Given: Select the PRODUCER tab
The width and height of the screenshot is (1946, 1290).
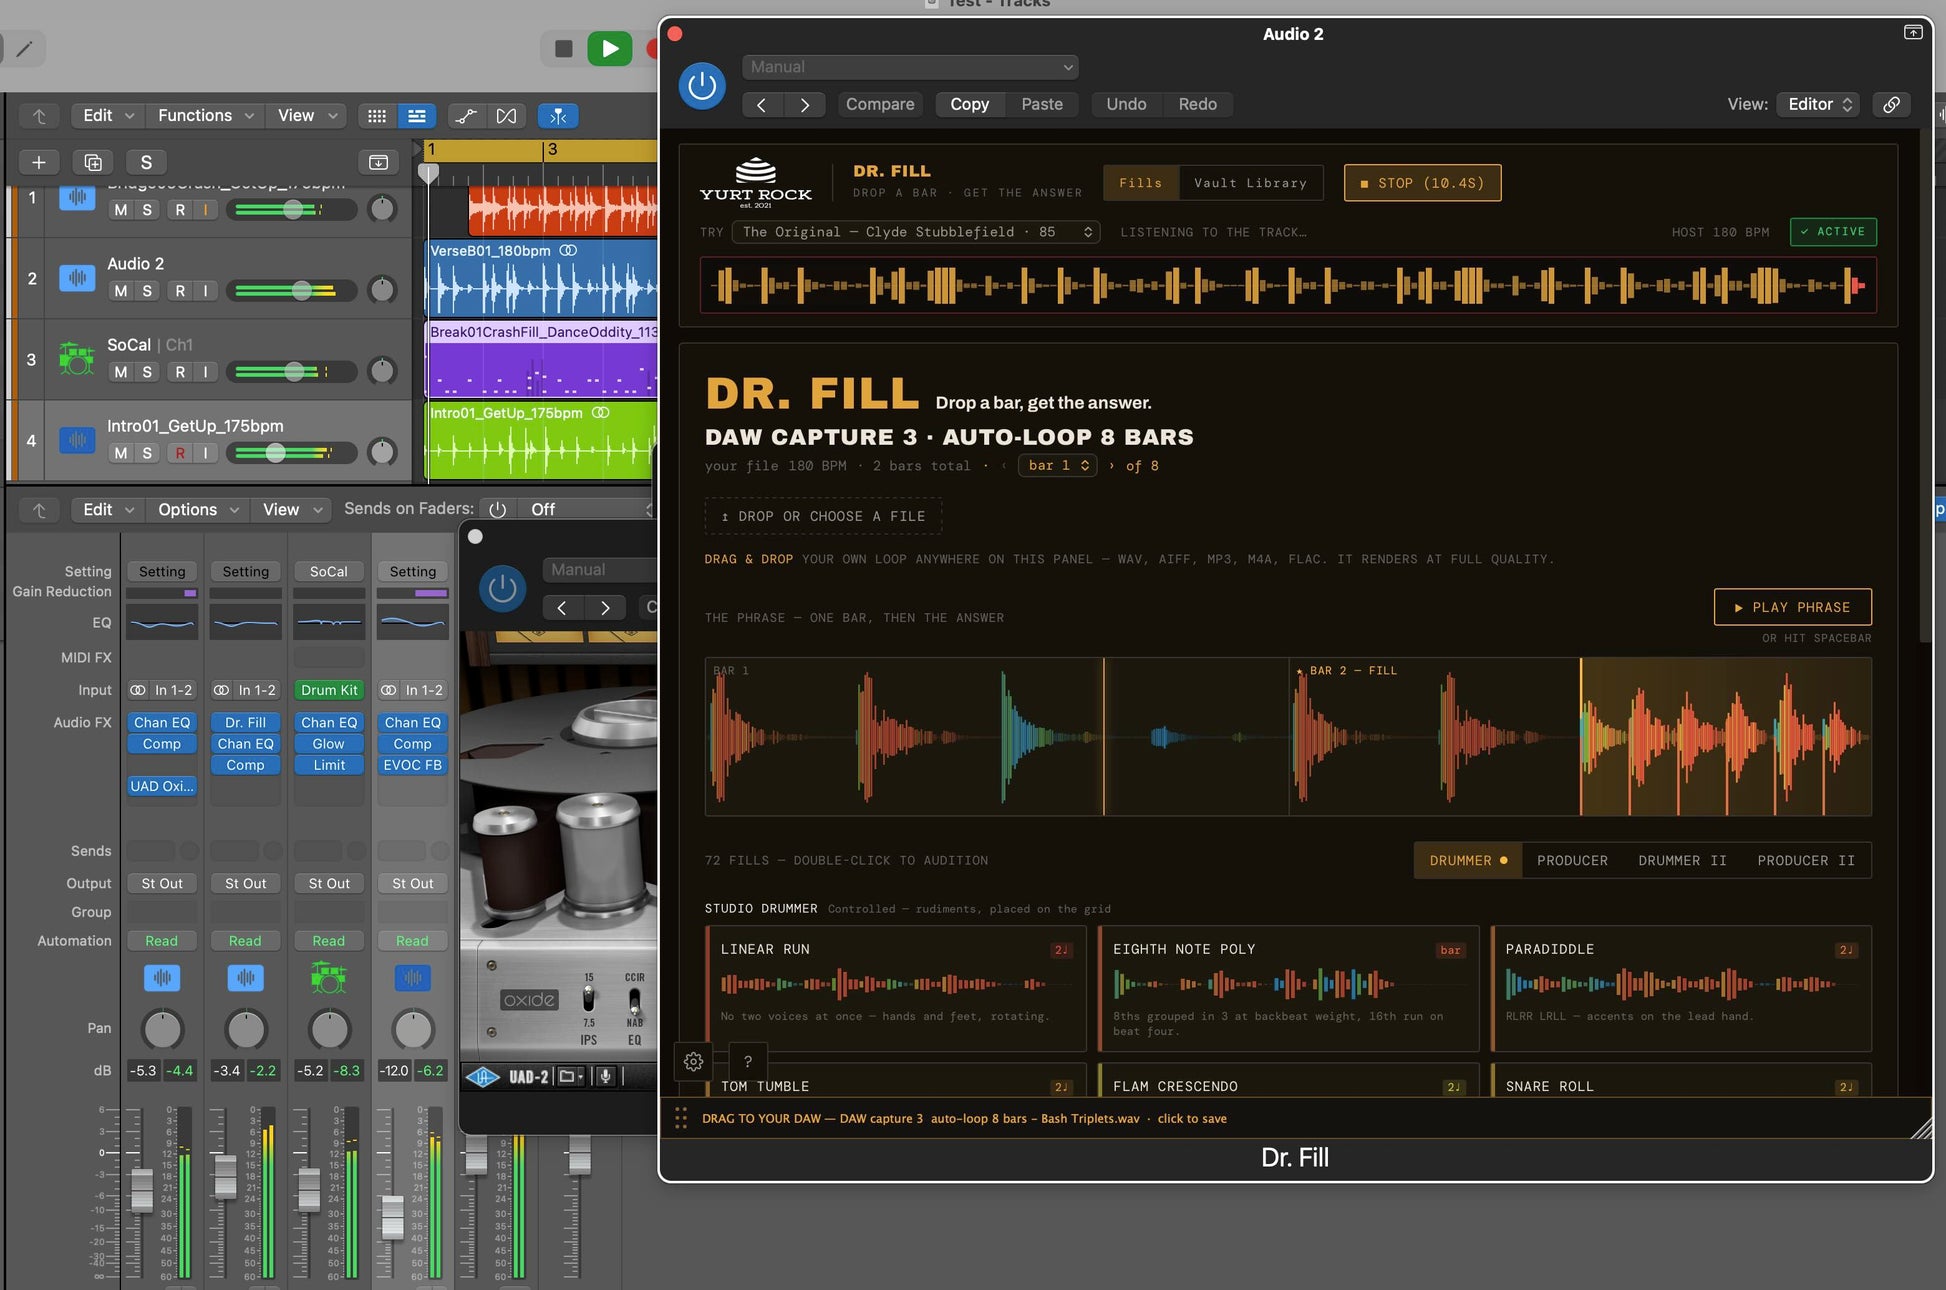Looking at the screenshot, I should tap(1572, 860).
